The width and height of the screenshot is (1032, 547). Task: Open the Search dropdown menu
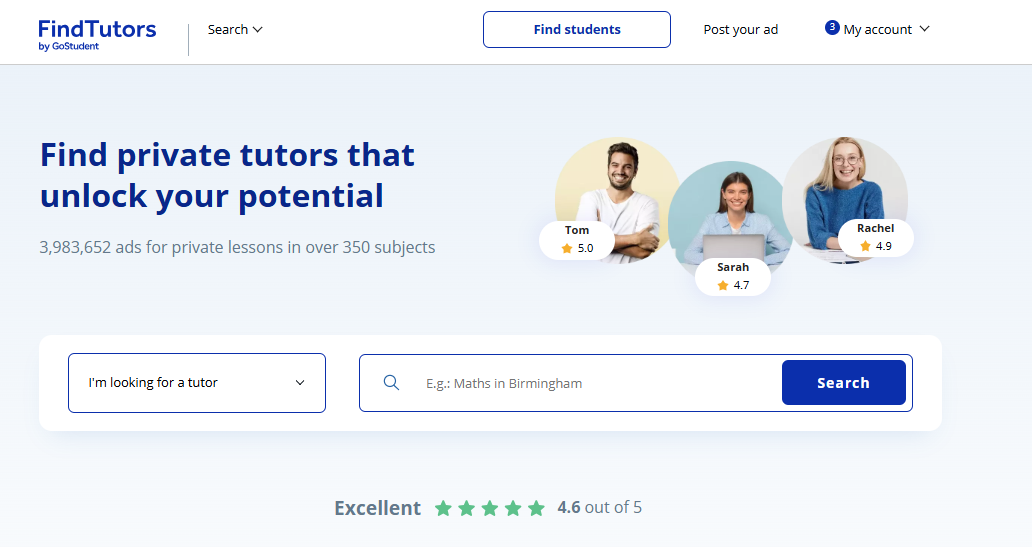(x=235, y=29)
